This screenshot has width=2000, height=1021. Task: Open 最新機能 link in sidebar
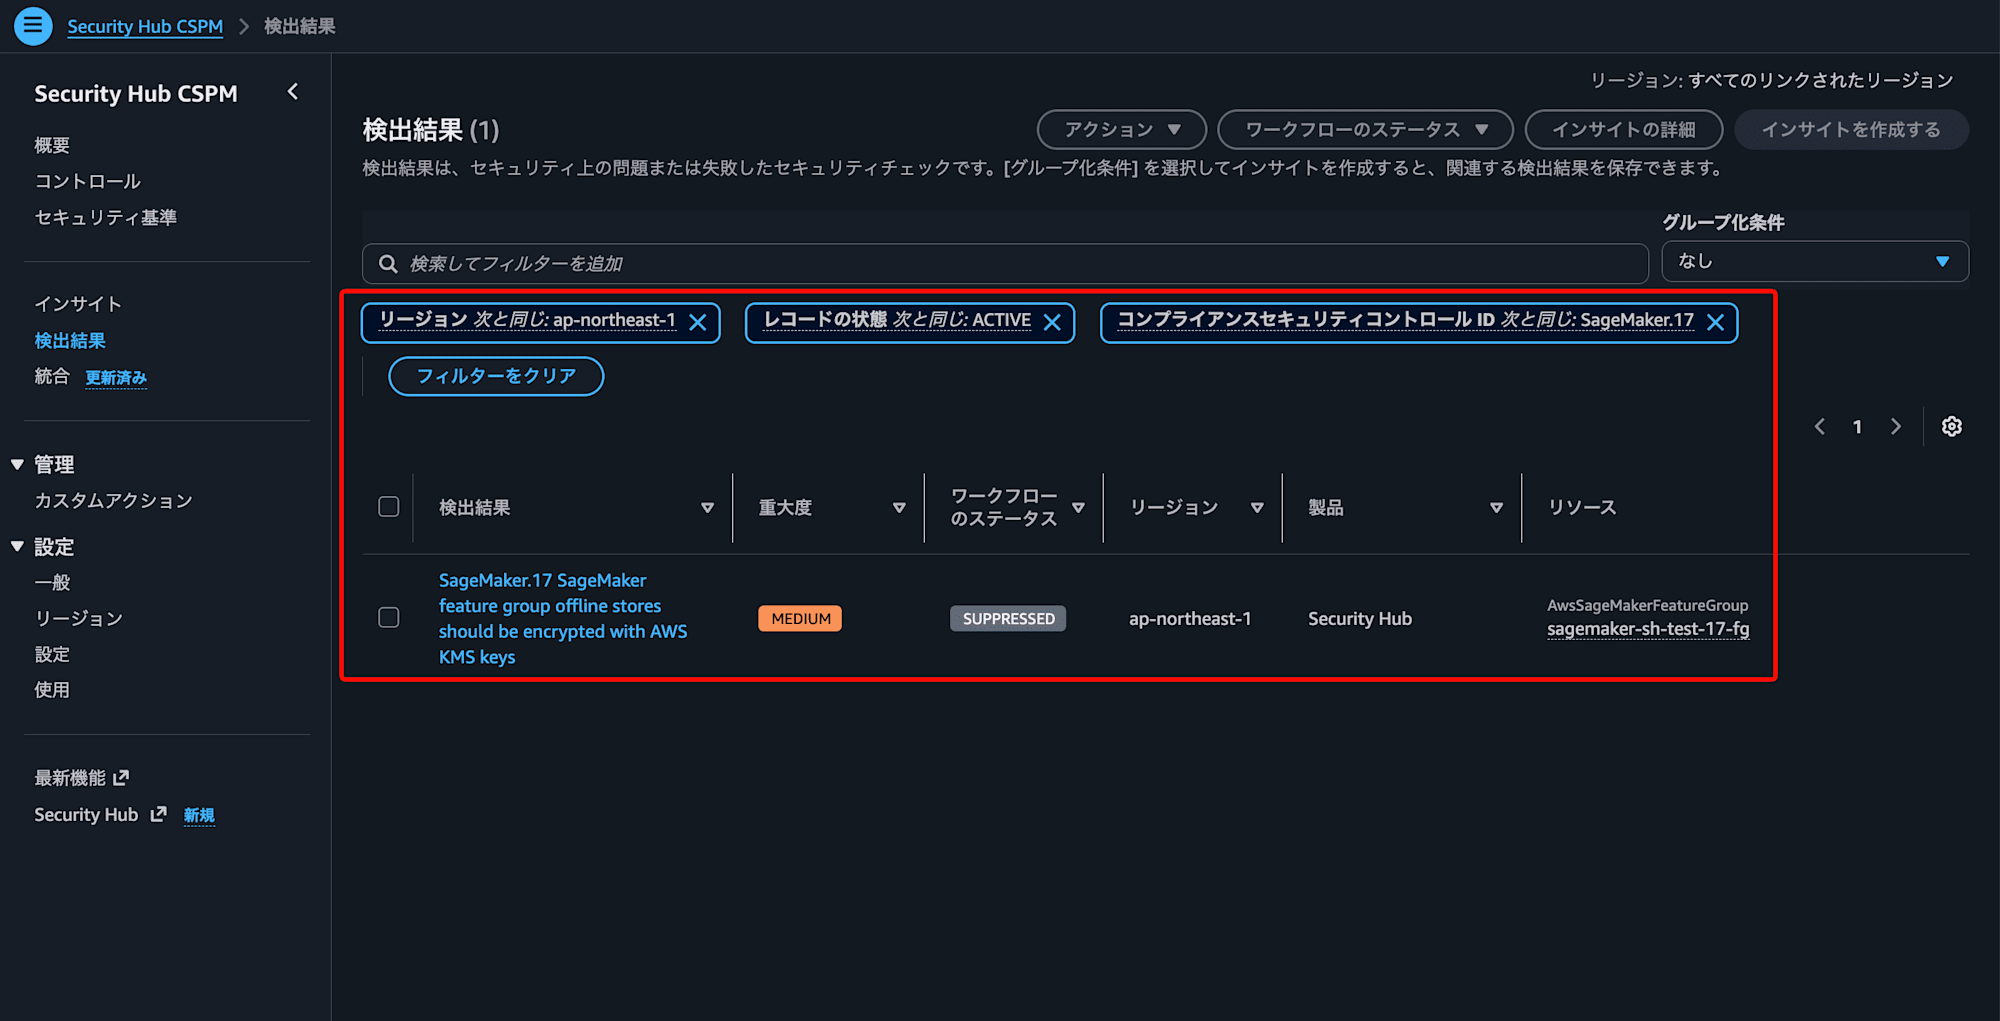coord(70,778)
